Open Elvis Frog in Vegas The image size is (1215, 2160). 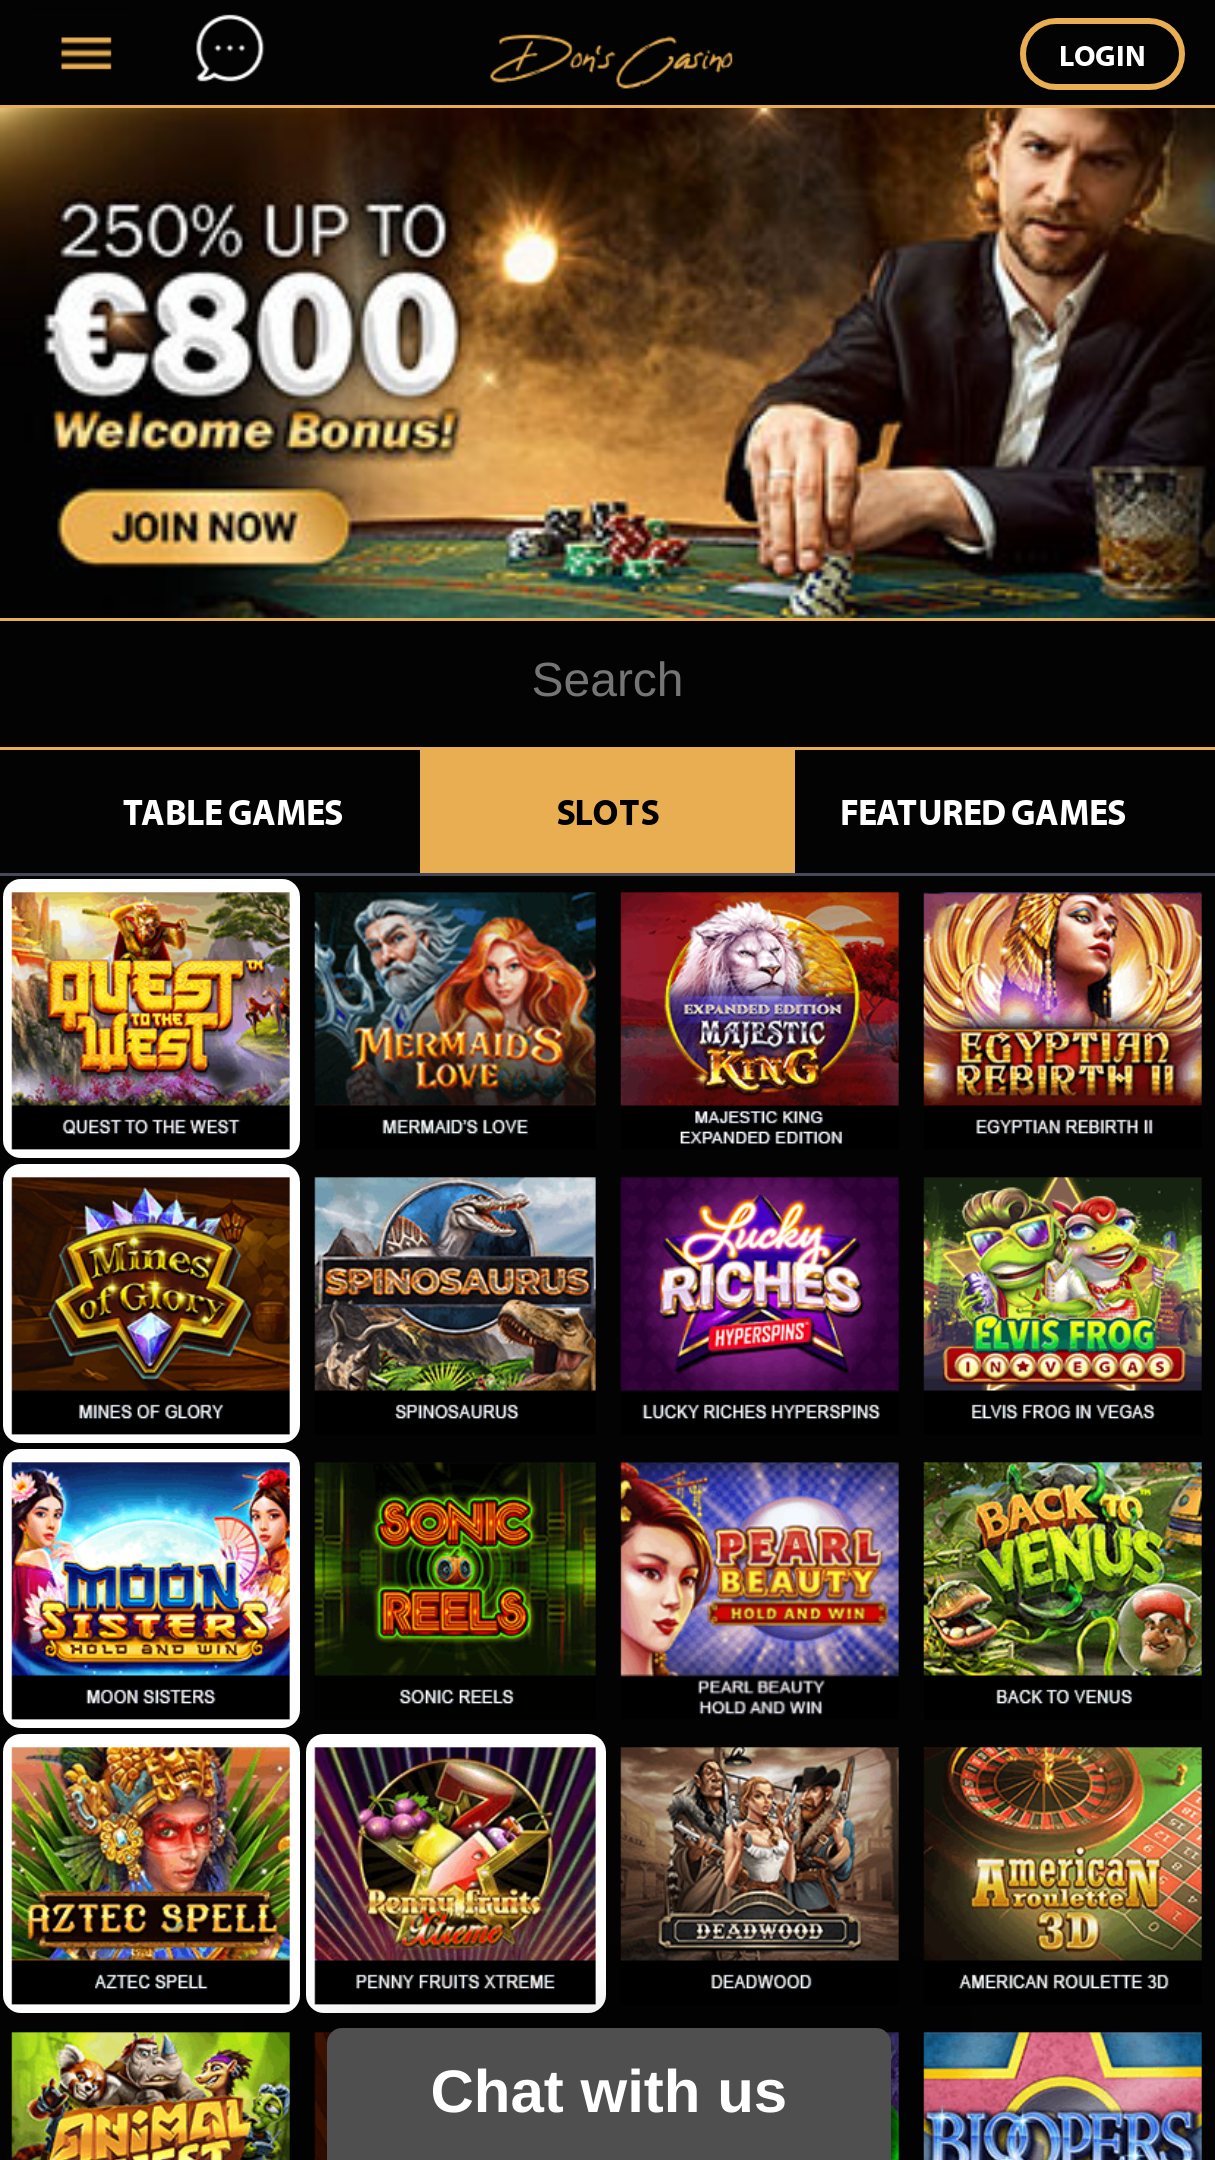click(x=1063, y=1304)
